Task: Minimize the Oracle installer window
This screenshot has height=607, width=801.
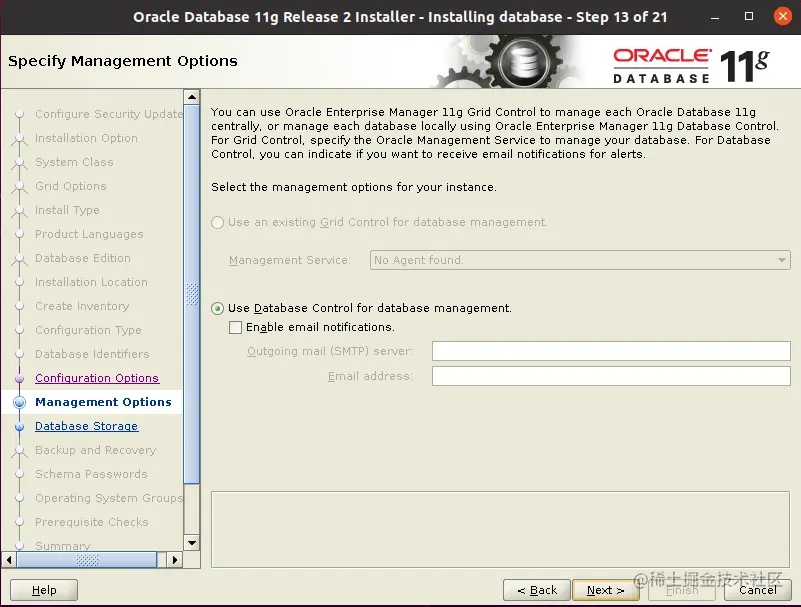Action: pyautogui.click(x=715, y=17)
